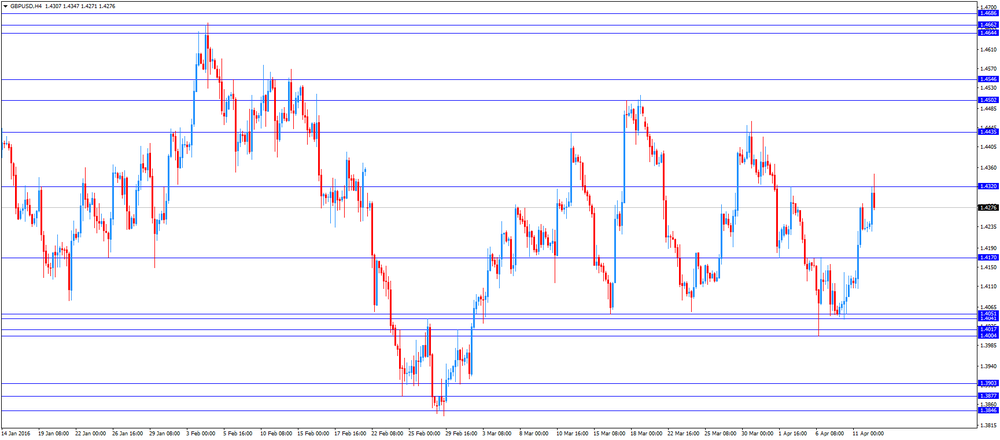Click the 1.4235 price scale value
The height and width of the screenshot is (440, 1000).
pyautogui.click(x=988, y=227)
